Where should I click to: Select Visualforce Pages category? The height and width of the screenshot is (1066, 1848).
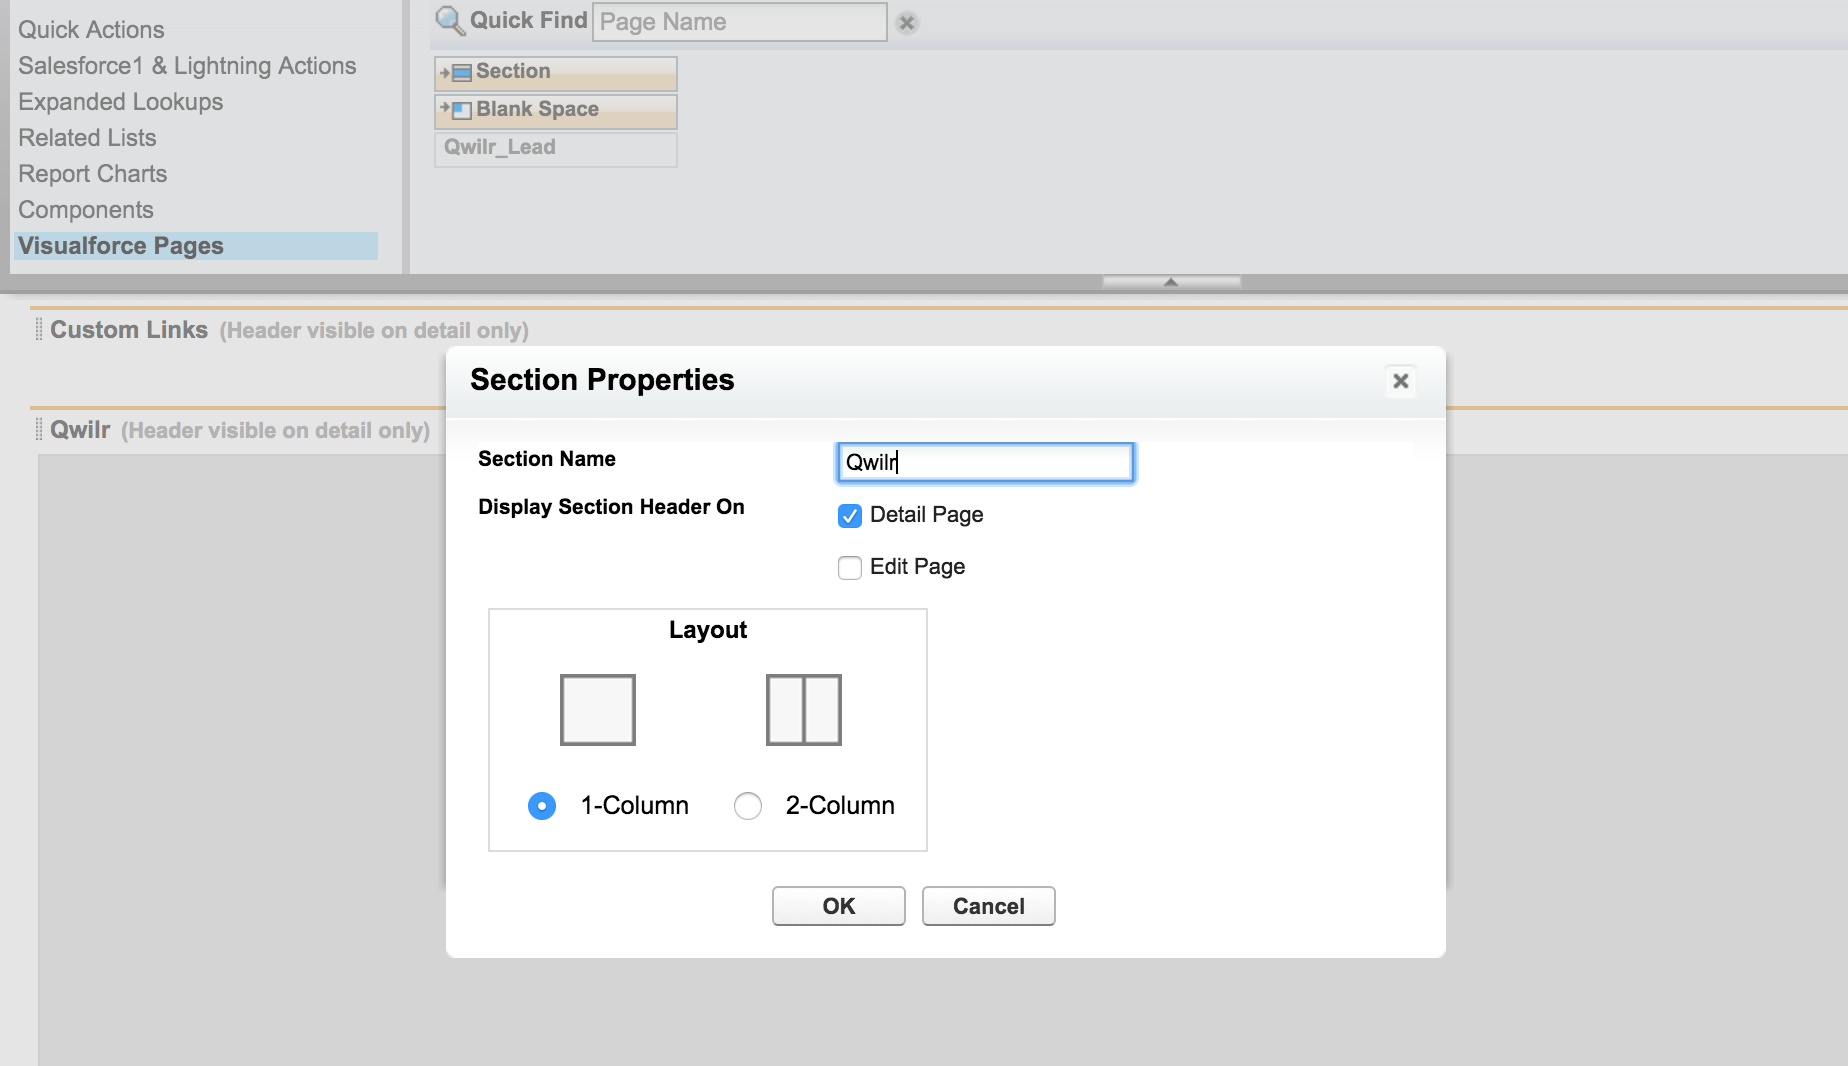click(x=196, y=246)
